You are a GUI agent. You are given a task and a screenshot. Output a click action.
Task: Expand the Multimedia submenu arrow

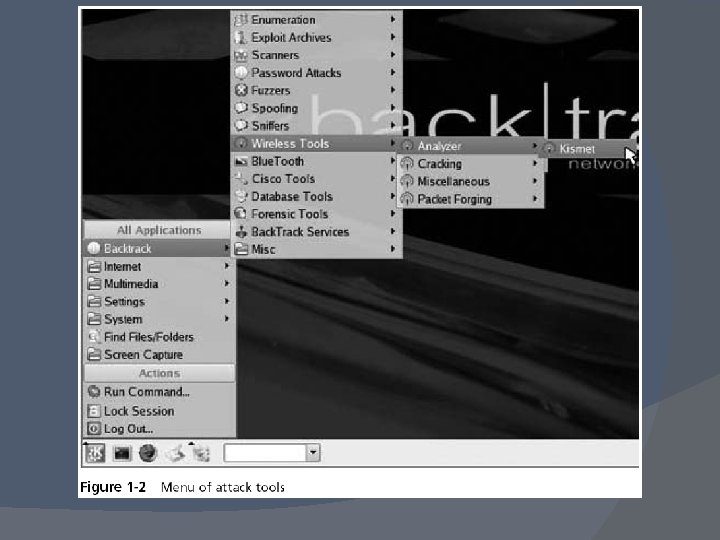[227, 283]
